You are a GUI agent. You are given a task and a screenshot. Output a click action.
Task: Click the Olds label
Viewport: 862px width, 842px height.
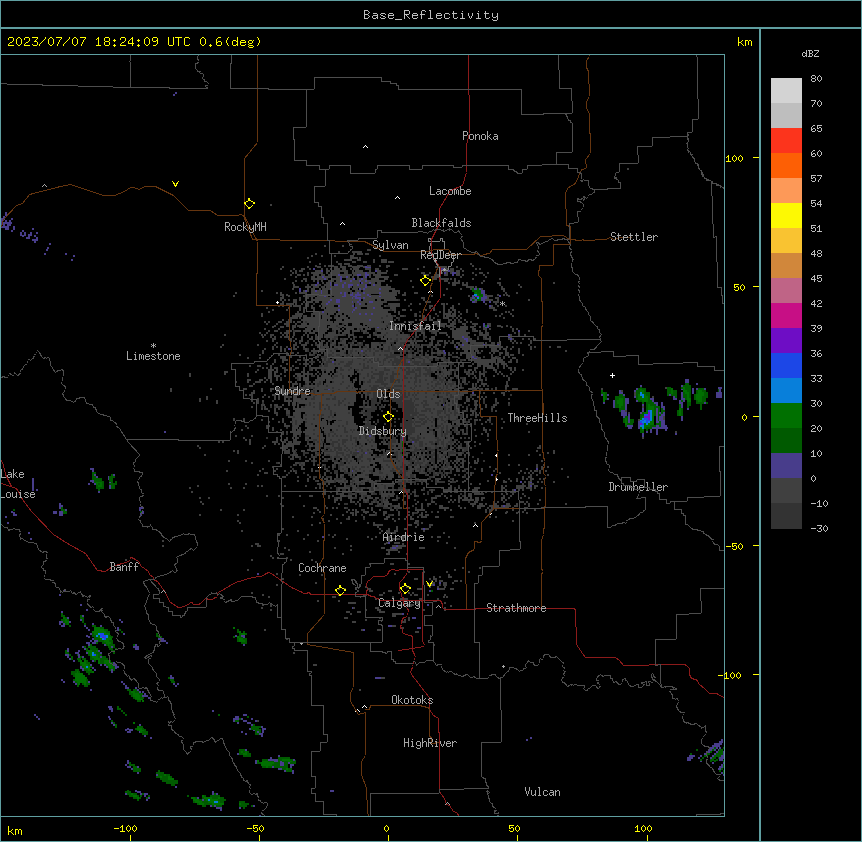click(x=388, y=394)
